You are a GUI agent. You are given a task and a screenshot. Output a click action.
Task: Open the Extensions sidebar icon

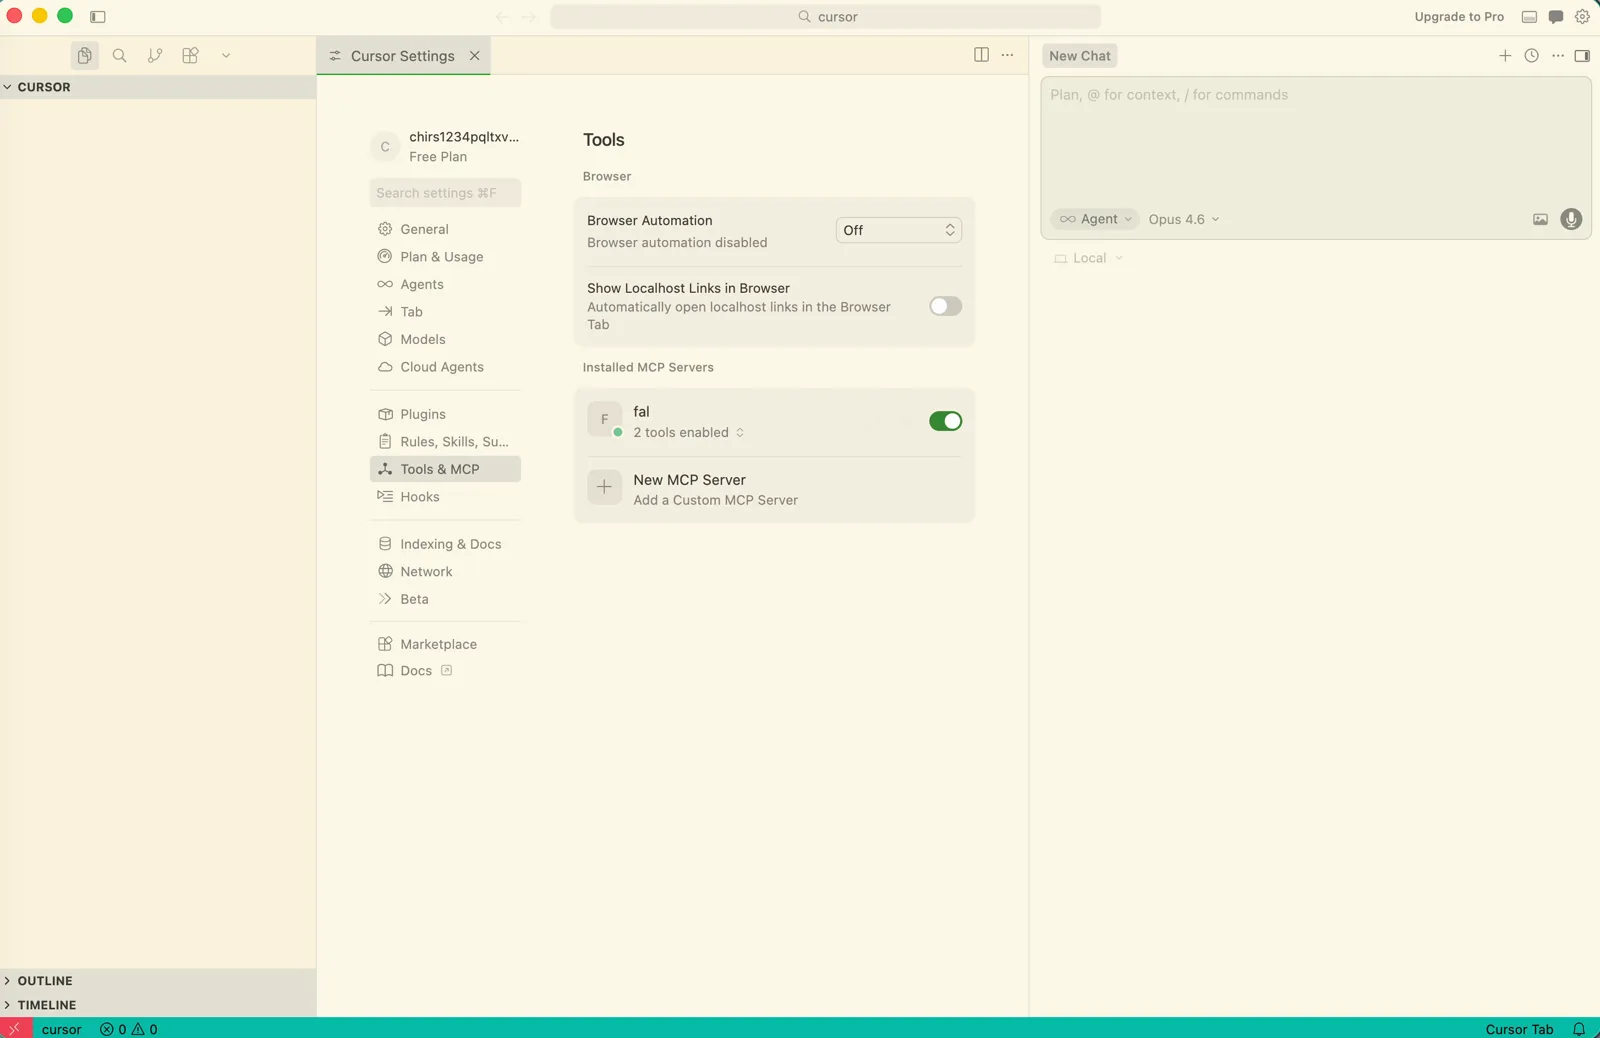(190, 56)
